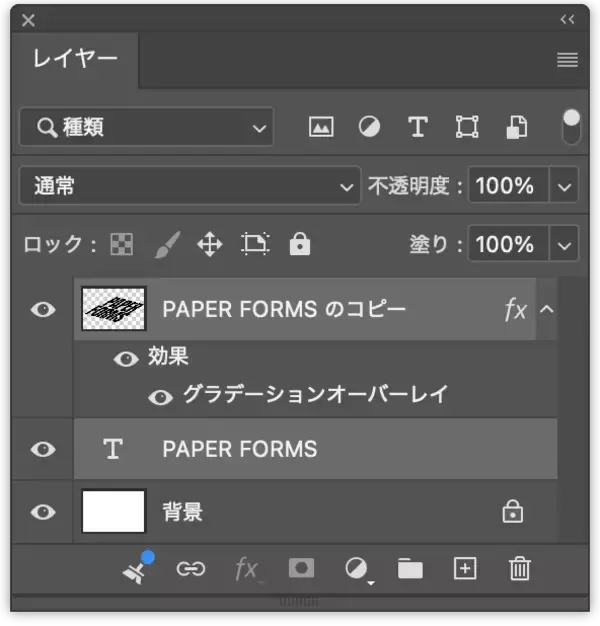600x626 pixels.
Task: Filter layers by adjustment layer type
Action: (x=369, y=127)
